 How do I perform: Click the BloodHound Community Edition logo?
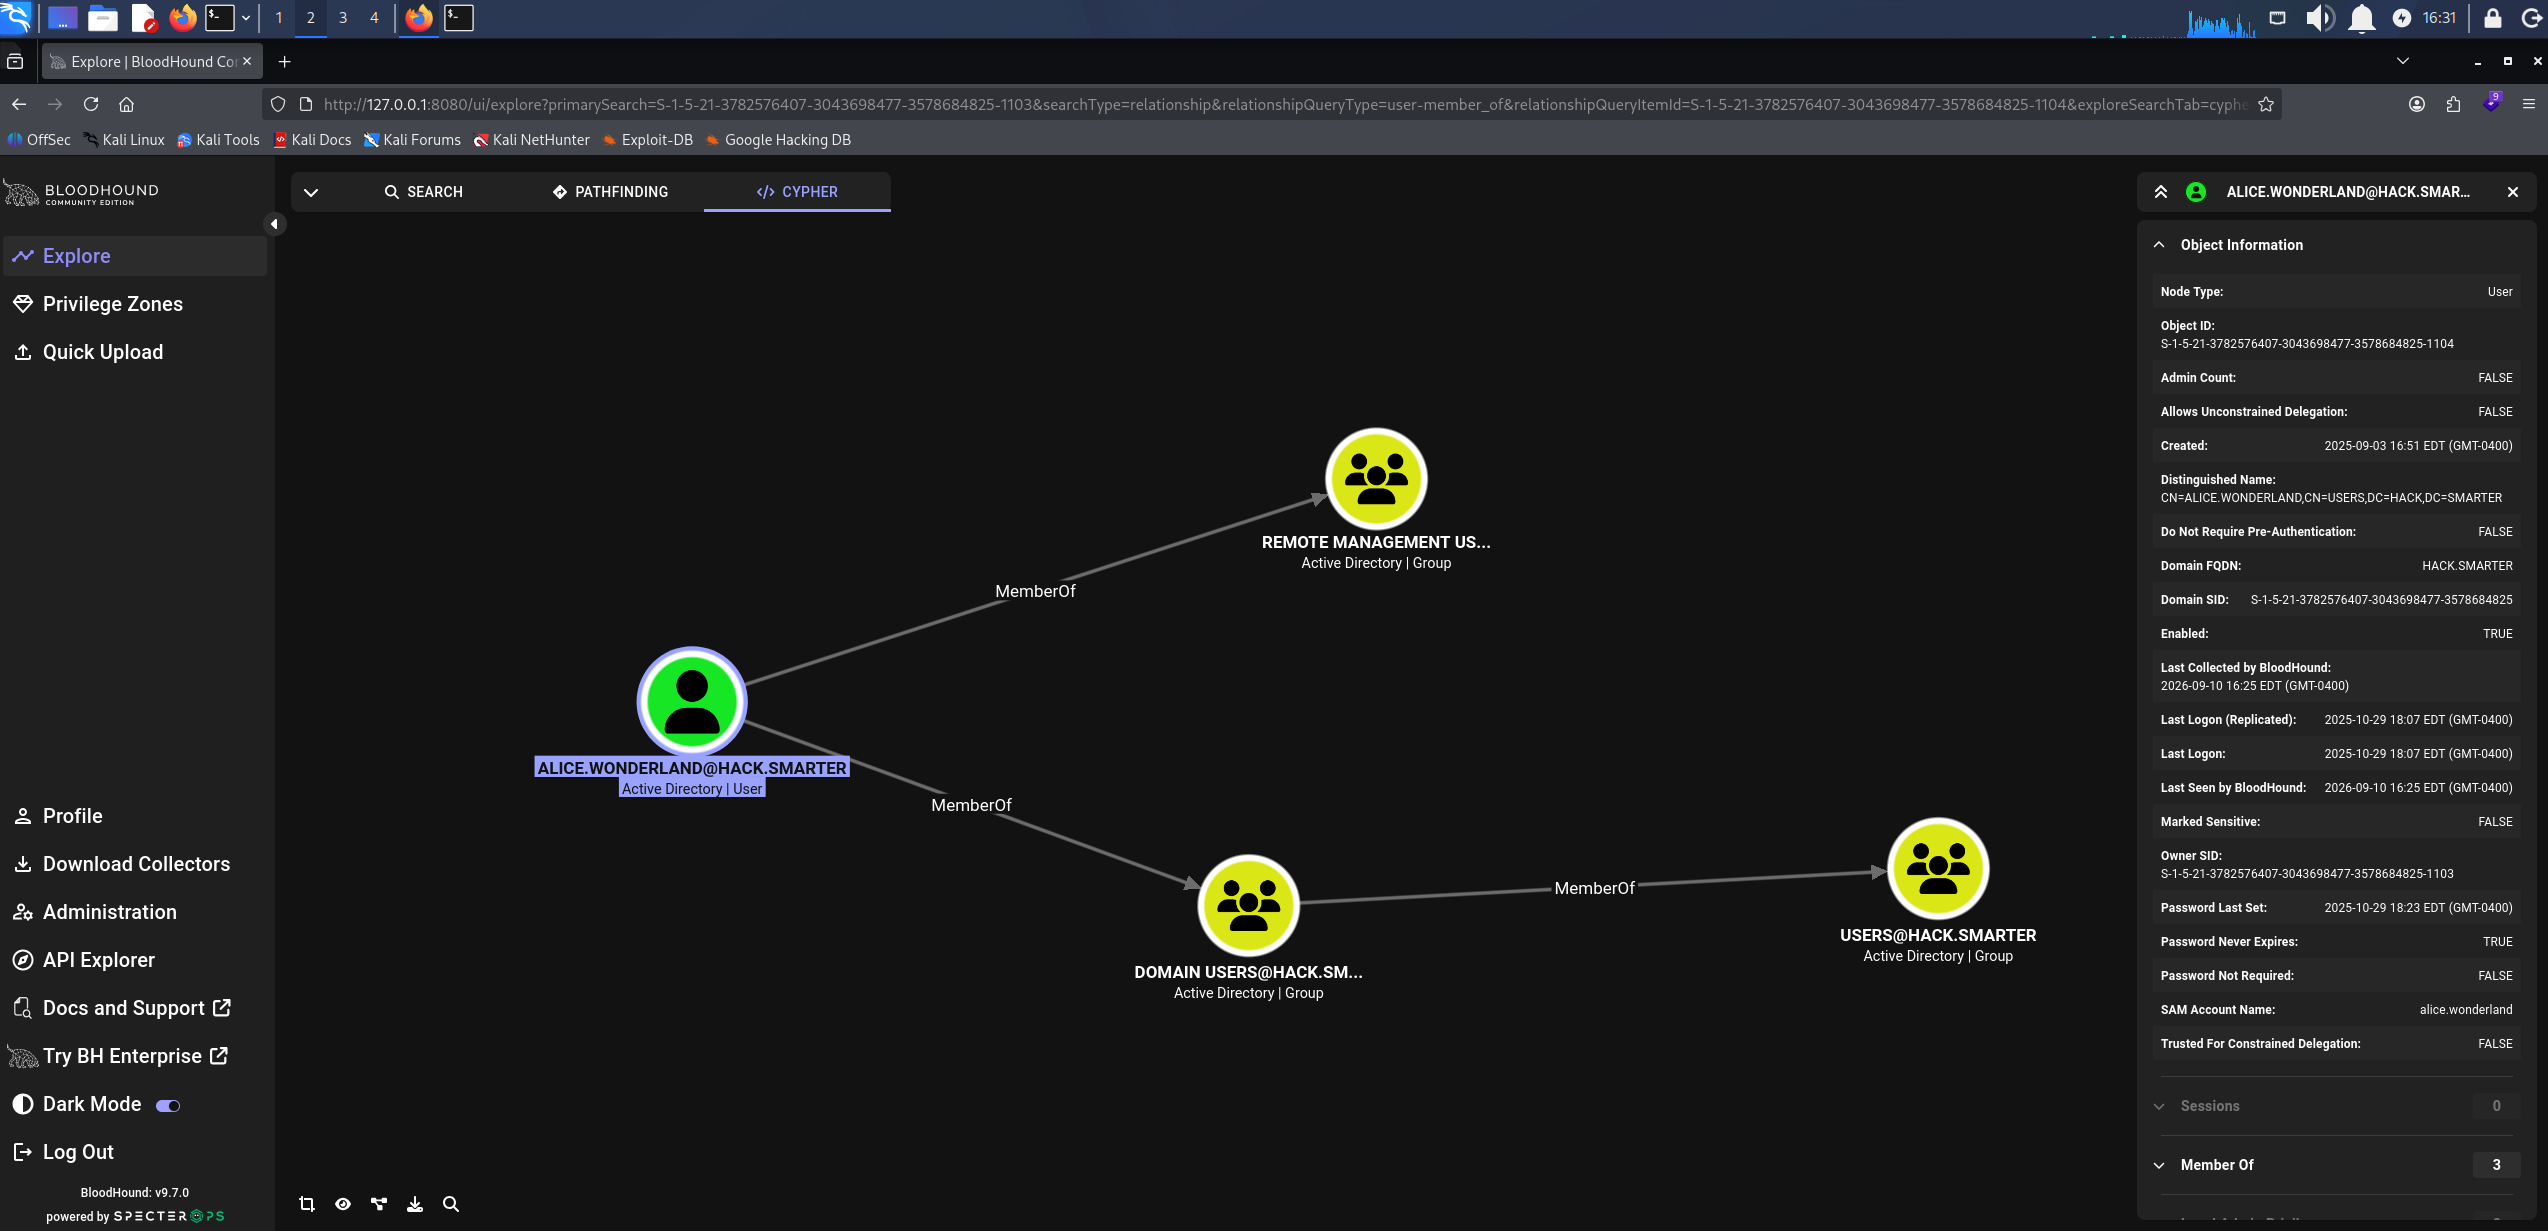point(82,193)
